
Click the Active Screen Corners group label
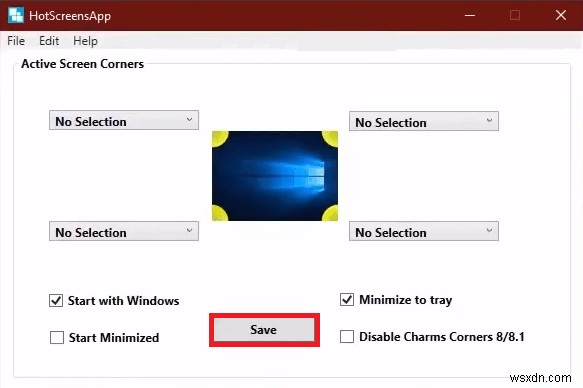83,64
